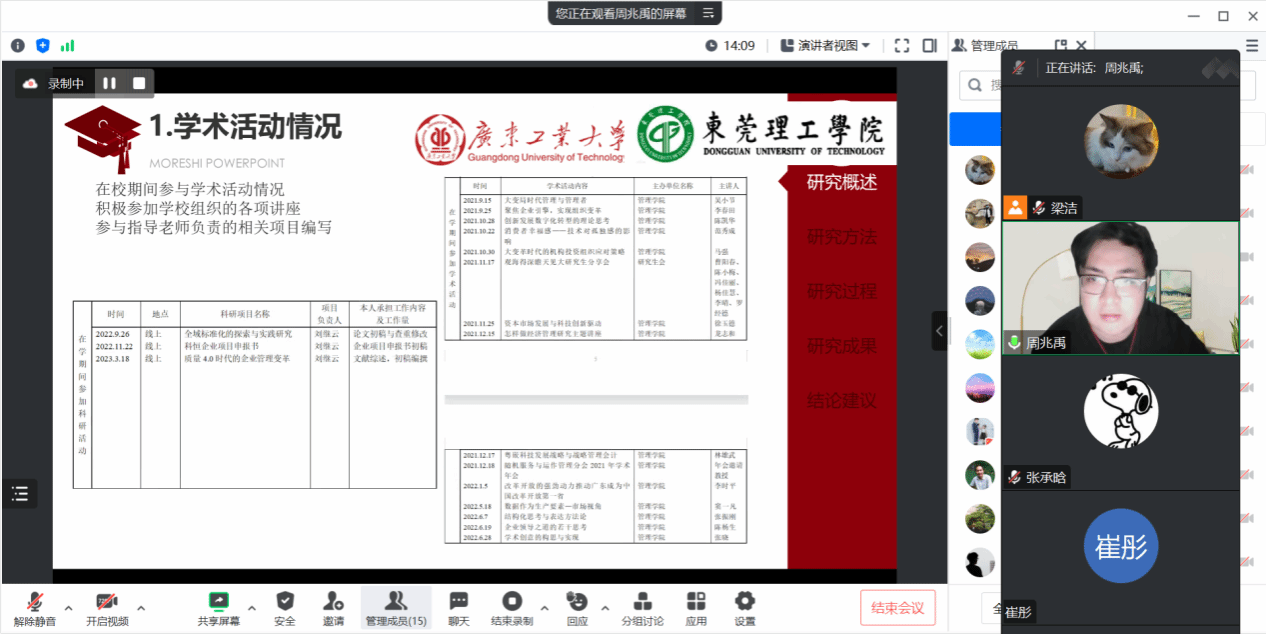This screenshot has width=1266, height=634.
Task: Select 管理成员(15) in the toolbar
Action: pos(396,607)
